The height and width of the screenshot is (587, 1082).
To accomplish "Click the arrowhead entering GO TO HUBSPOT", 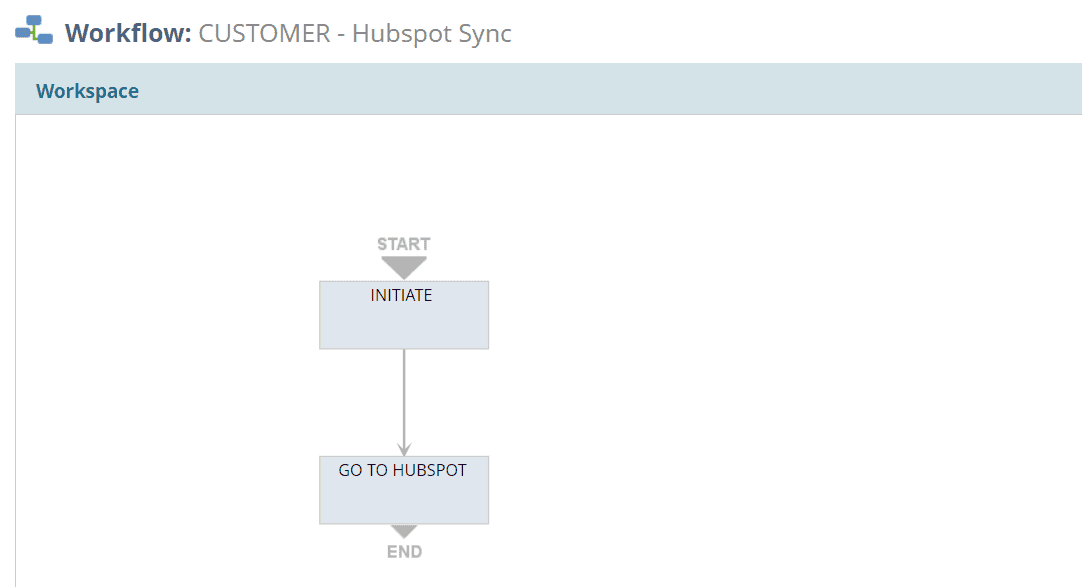I will [x=404, y=450].
